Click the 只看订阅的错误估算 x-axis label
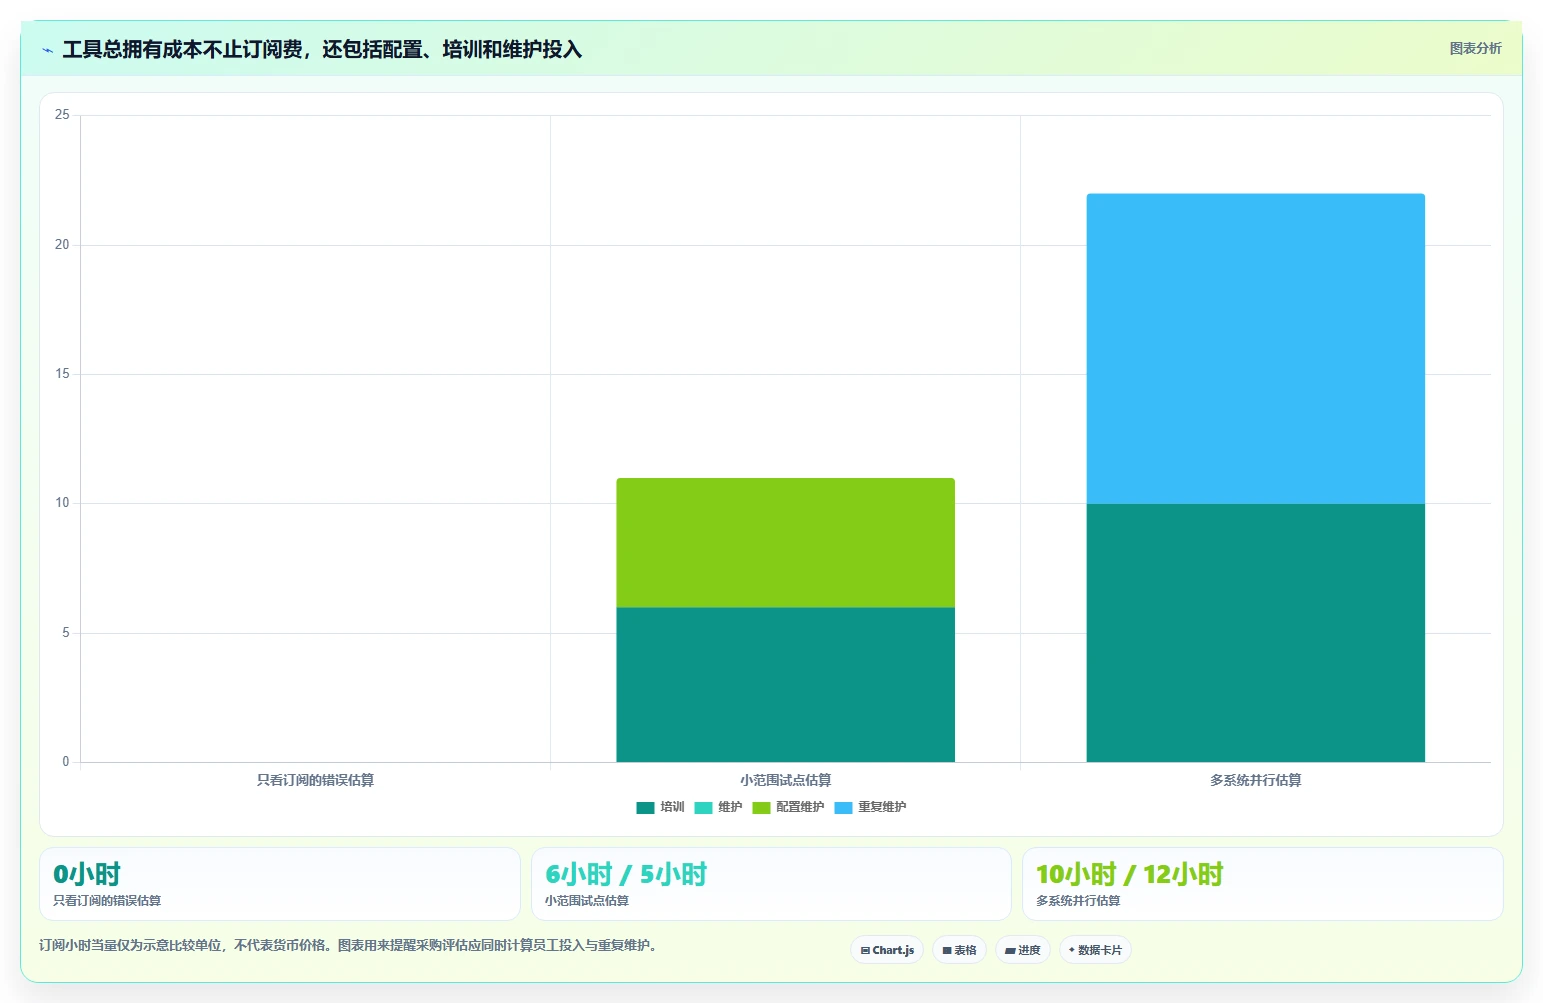 click(x=315, y=780)
